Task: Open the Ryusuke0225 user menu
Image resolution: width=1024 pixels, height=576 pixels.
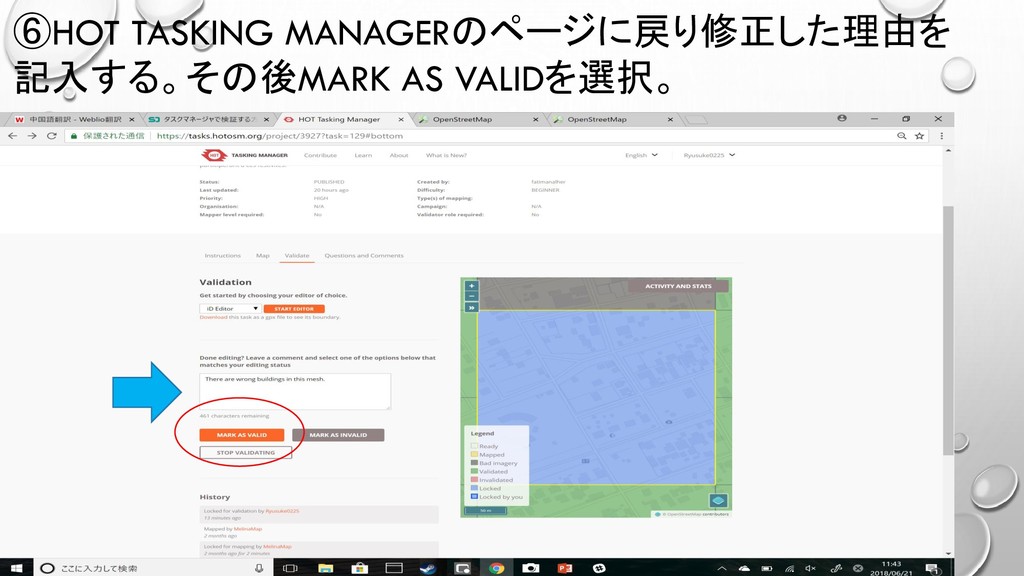Action: click(709, 155)
